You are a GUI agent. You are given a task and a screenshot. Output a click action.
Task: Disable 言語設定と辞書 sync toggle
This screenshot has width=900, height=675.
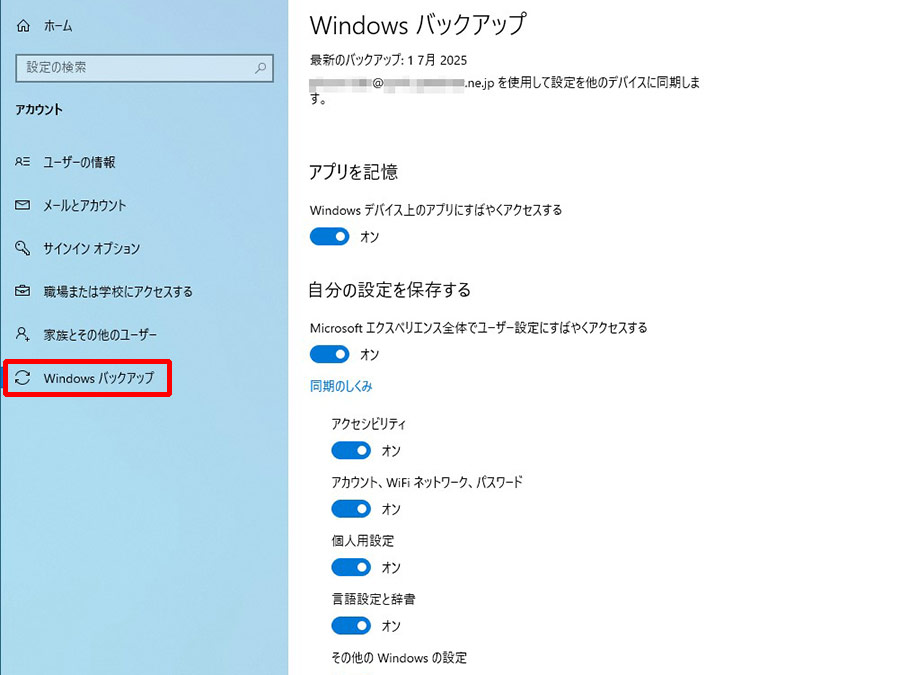pyautogui.click(x=351, y=626)
